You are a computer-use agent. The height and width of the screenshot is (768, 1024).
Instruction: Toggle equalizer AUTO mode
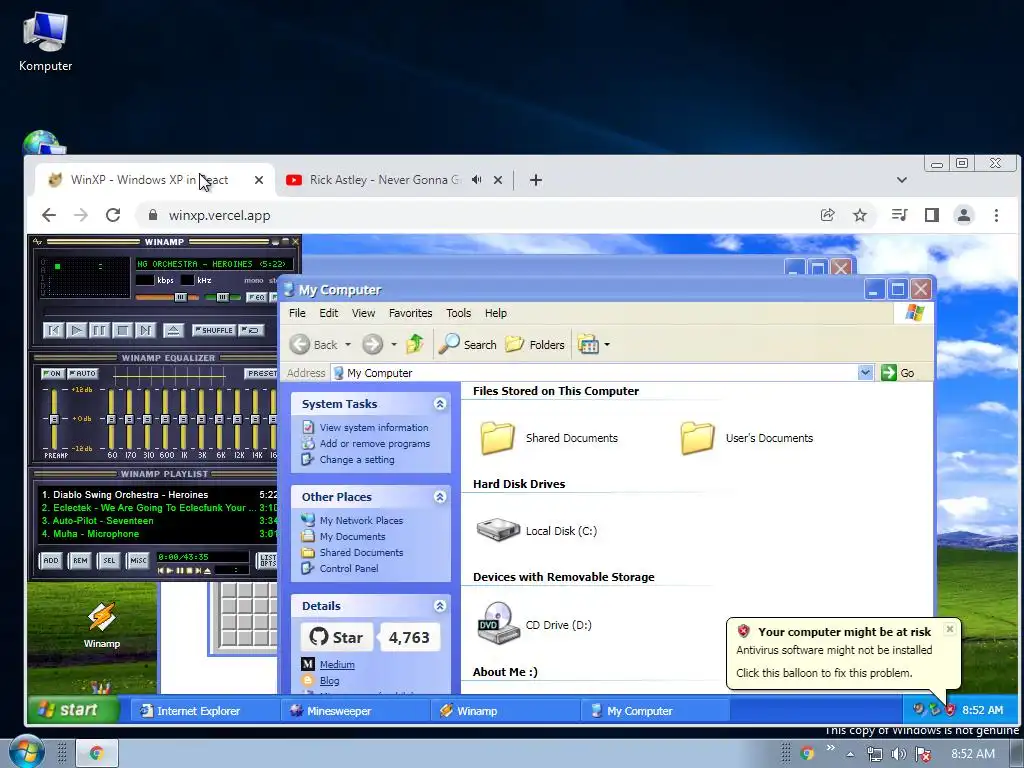[x=83, y=374]
